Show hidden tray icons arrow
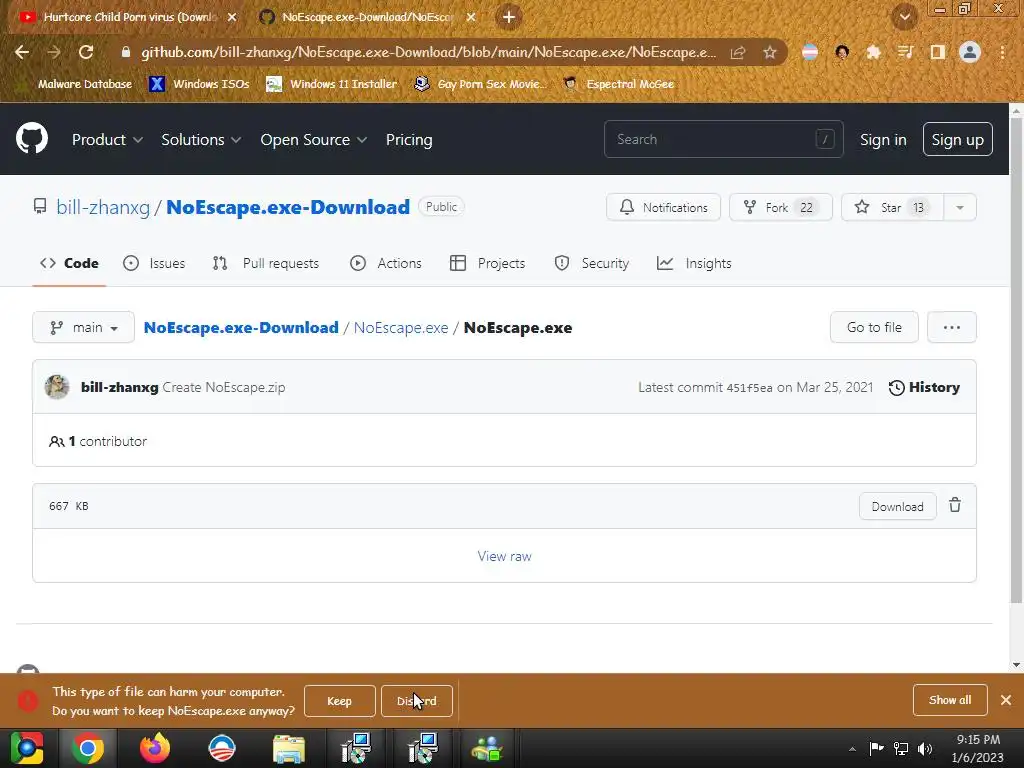 click(852, 748)
